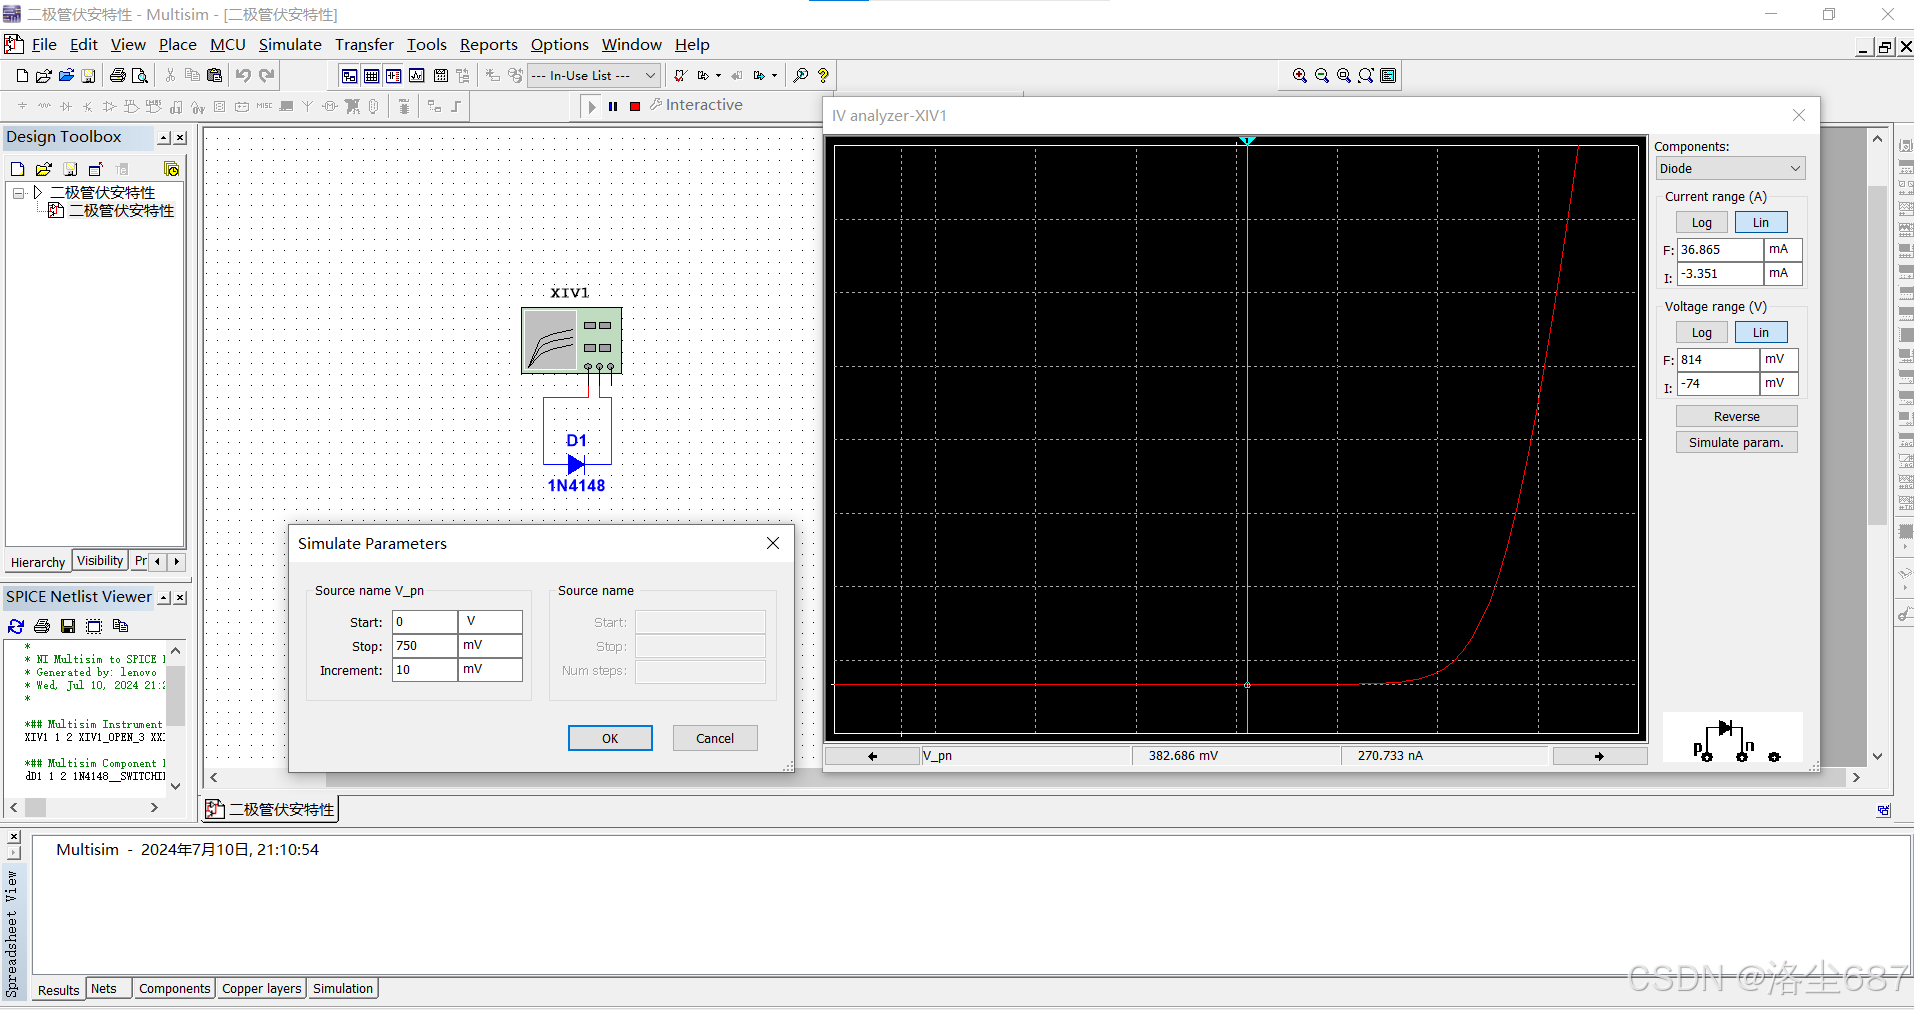Open the Components Diode dropdown
Screen dimensions: 1914x1010
click(x=1730, y=169)
